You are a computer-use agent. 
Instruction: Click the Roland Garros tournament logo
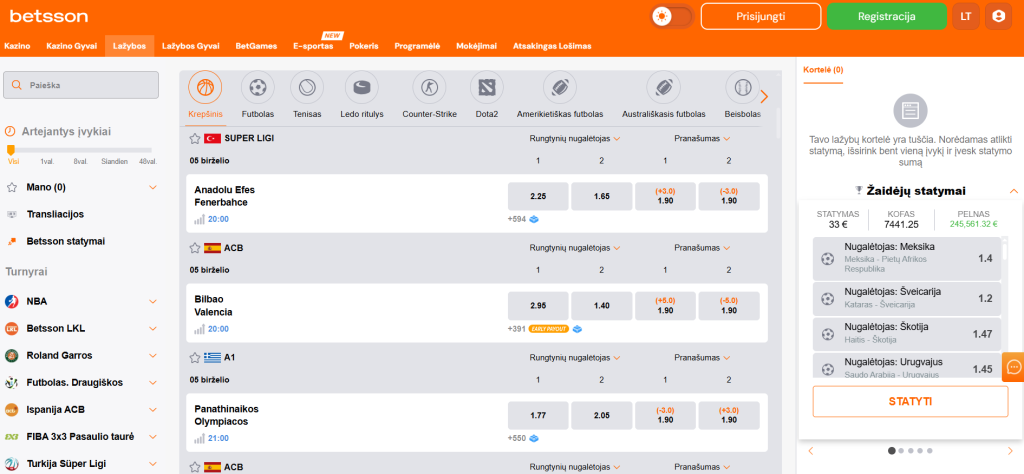pyautogui.click(x=11, y=356)
